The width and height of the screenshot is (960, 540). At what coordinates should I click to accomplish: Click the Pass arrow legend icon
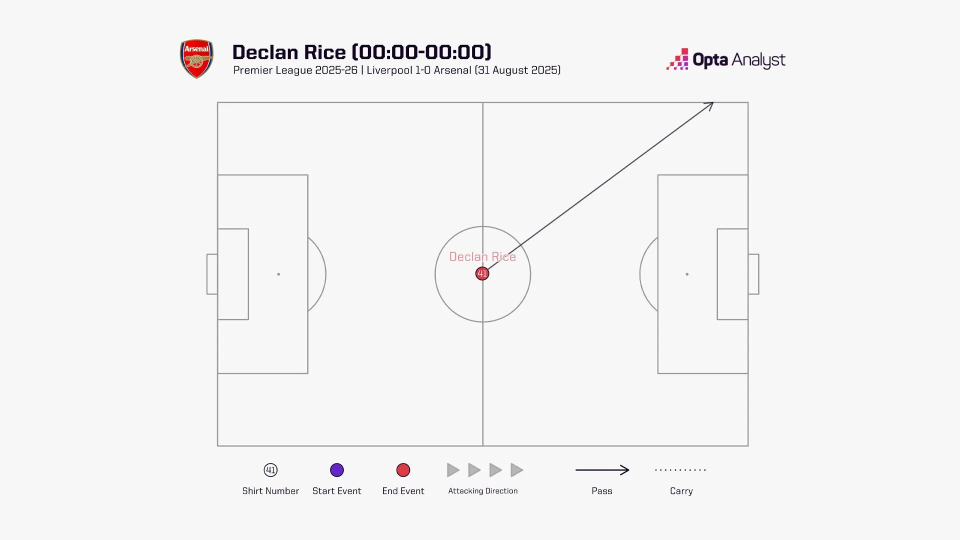pyautogui.click(x=602, y=470)
